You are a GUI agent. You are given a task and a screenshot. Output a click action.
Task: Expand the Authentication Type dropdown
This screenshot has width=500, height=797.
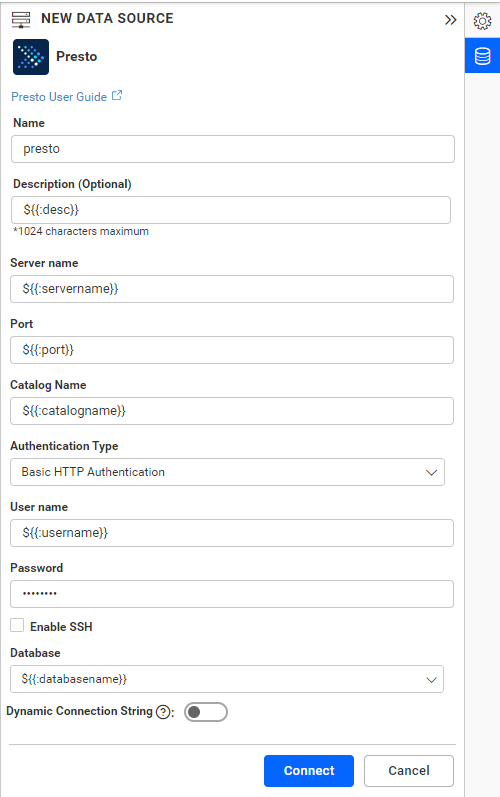[227, 472]
